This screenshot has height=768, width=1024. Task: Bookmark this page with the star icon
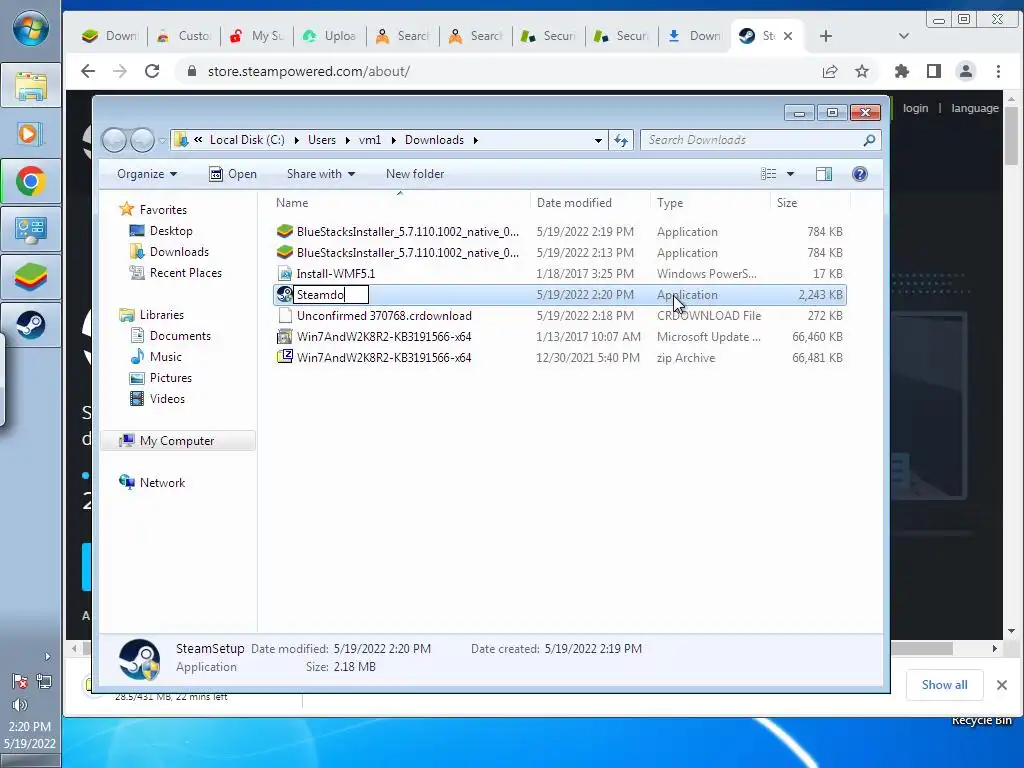pos(862,71)
